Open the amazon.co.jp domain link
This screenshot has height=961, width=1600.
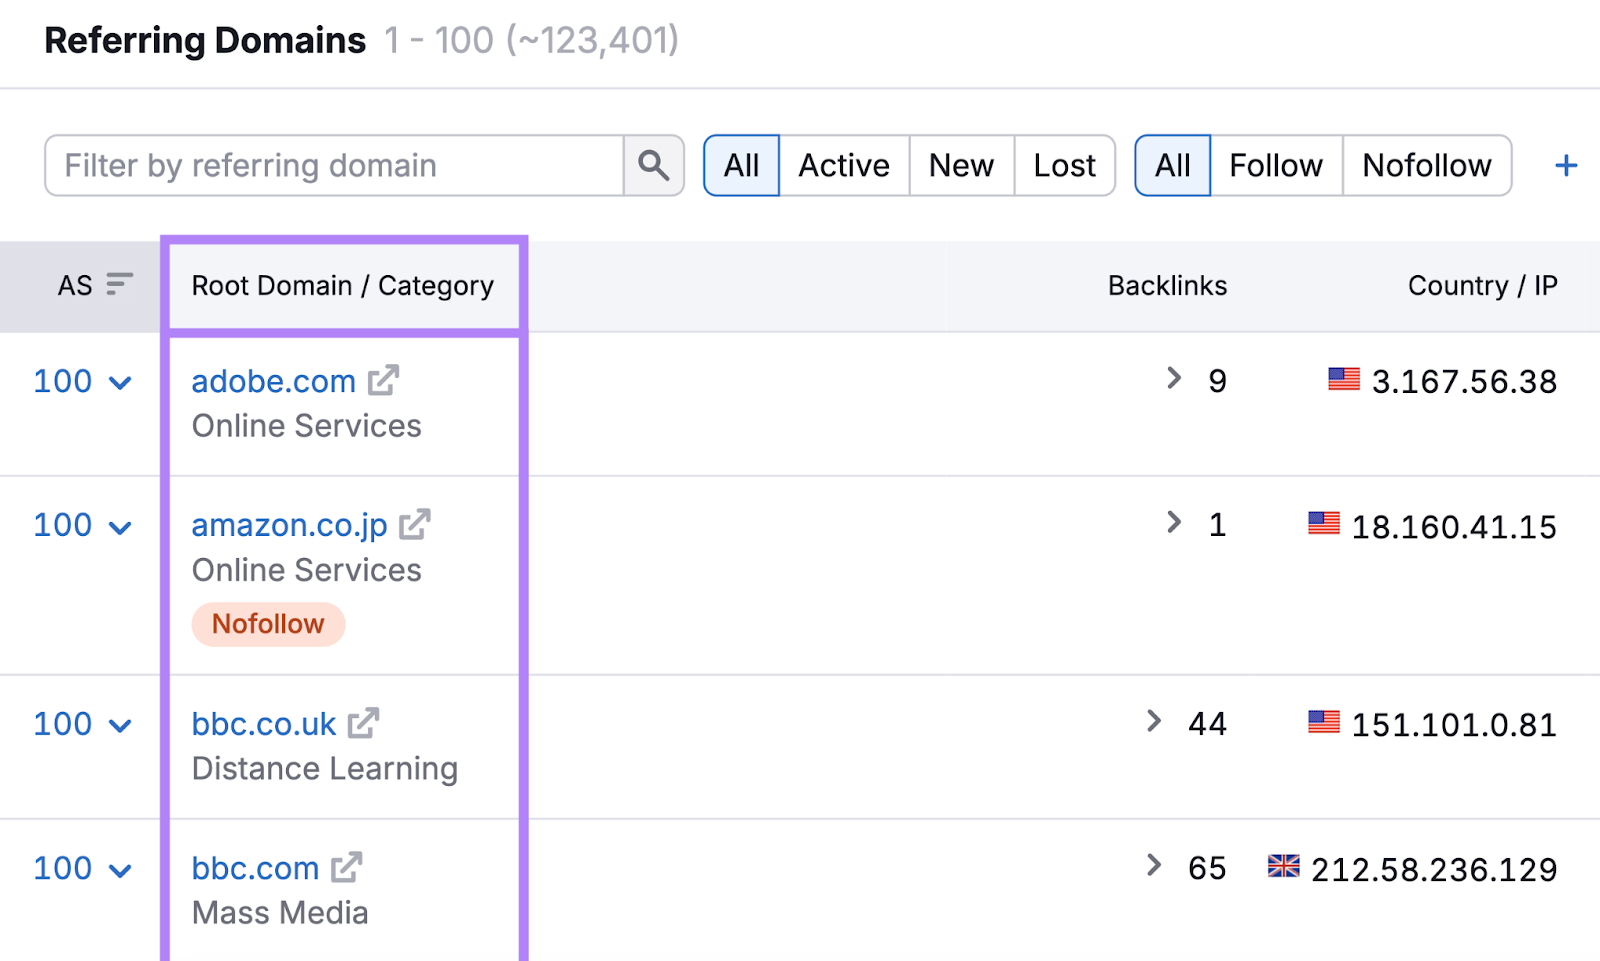tap(289, 525)
